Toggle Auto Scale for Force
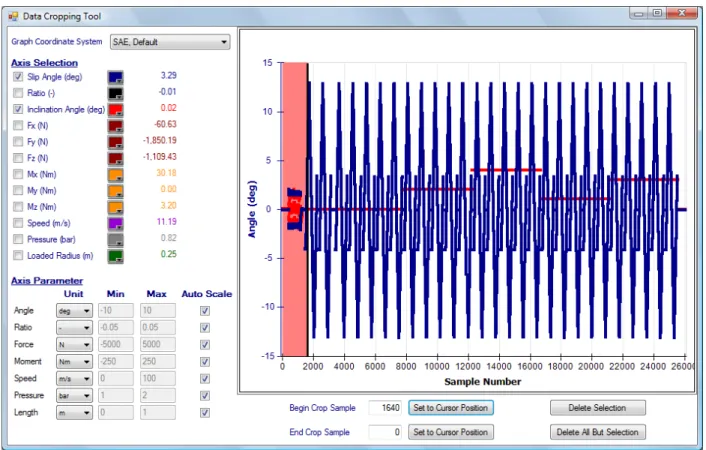Viewport: 706px width, 450px height. [x=205, y=345]
